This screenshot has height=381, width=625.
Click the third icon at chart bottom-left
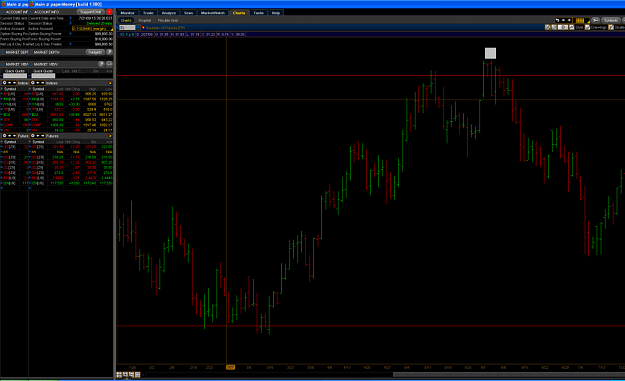point(131,375)
